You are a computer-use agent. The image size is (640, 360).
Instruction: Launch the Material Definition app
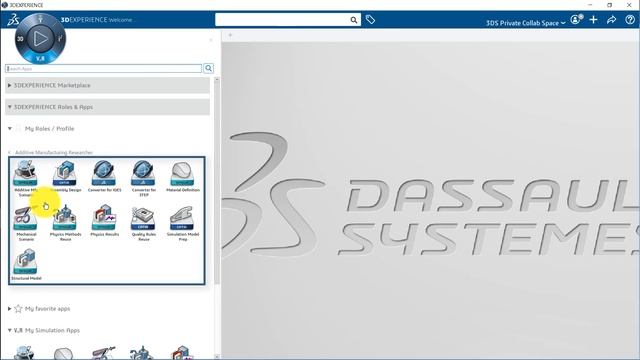pyautogui.click(x=182, y=176)
